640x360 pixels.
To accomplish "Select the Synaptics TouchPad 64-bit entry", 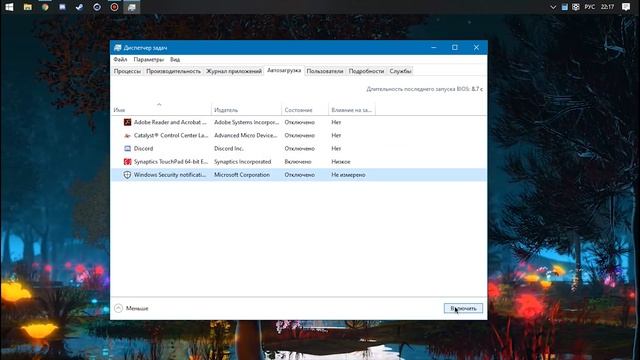I will (x=171, y=162).
